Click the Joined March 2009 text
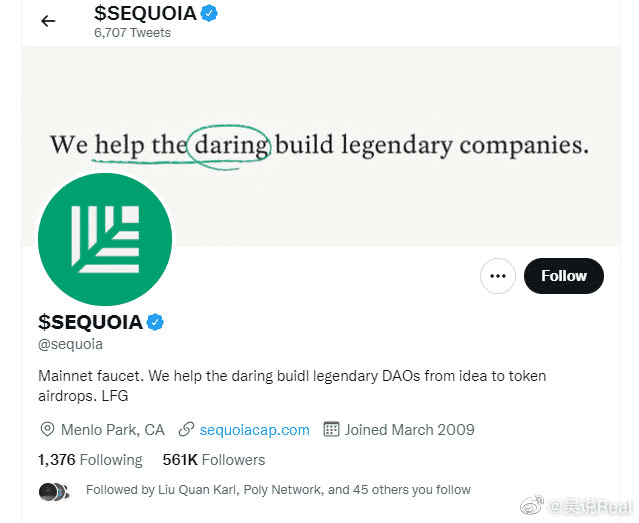This screenshot has height=523, width=639. pos(409,430)
